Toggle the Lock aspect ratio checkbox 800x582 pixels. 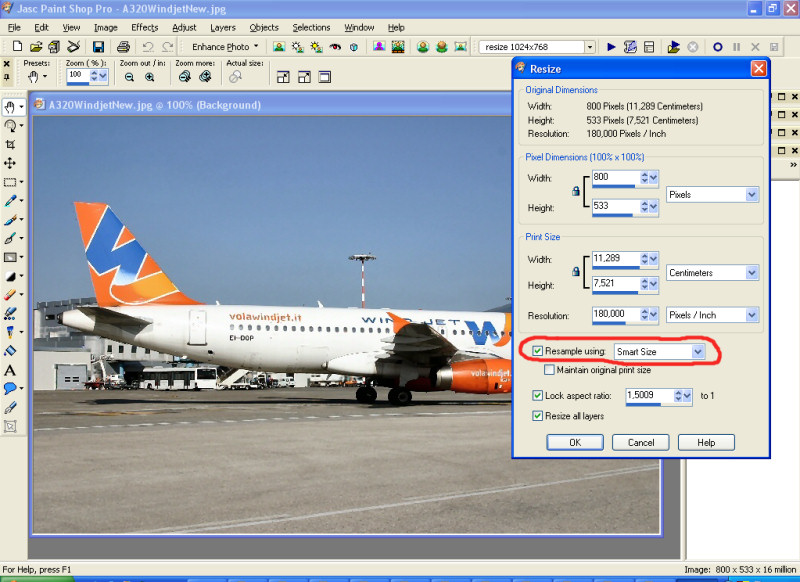537,395
